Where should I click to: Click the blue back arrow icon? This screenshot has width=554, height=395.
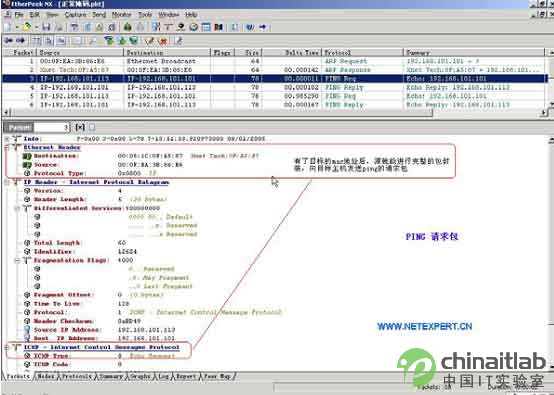click(x=8, y=41)
